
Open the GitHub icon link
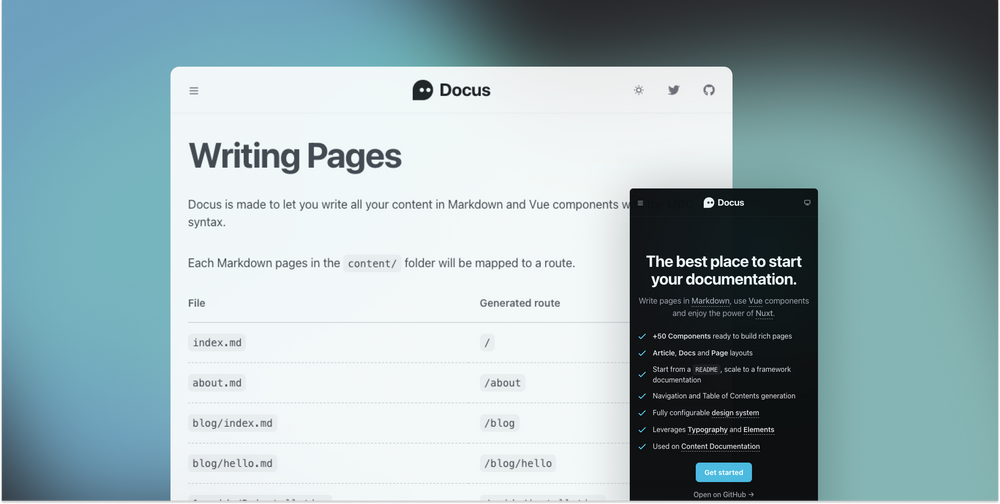click(x=709, y=90)
